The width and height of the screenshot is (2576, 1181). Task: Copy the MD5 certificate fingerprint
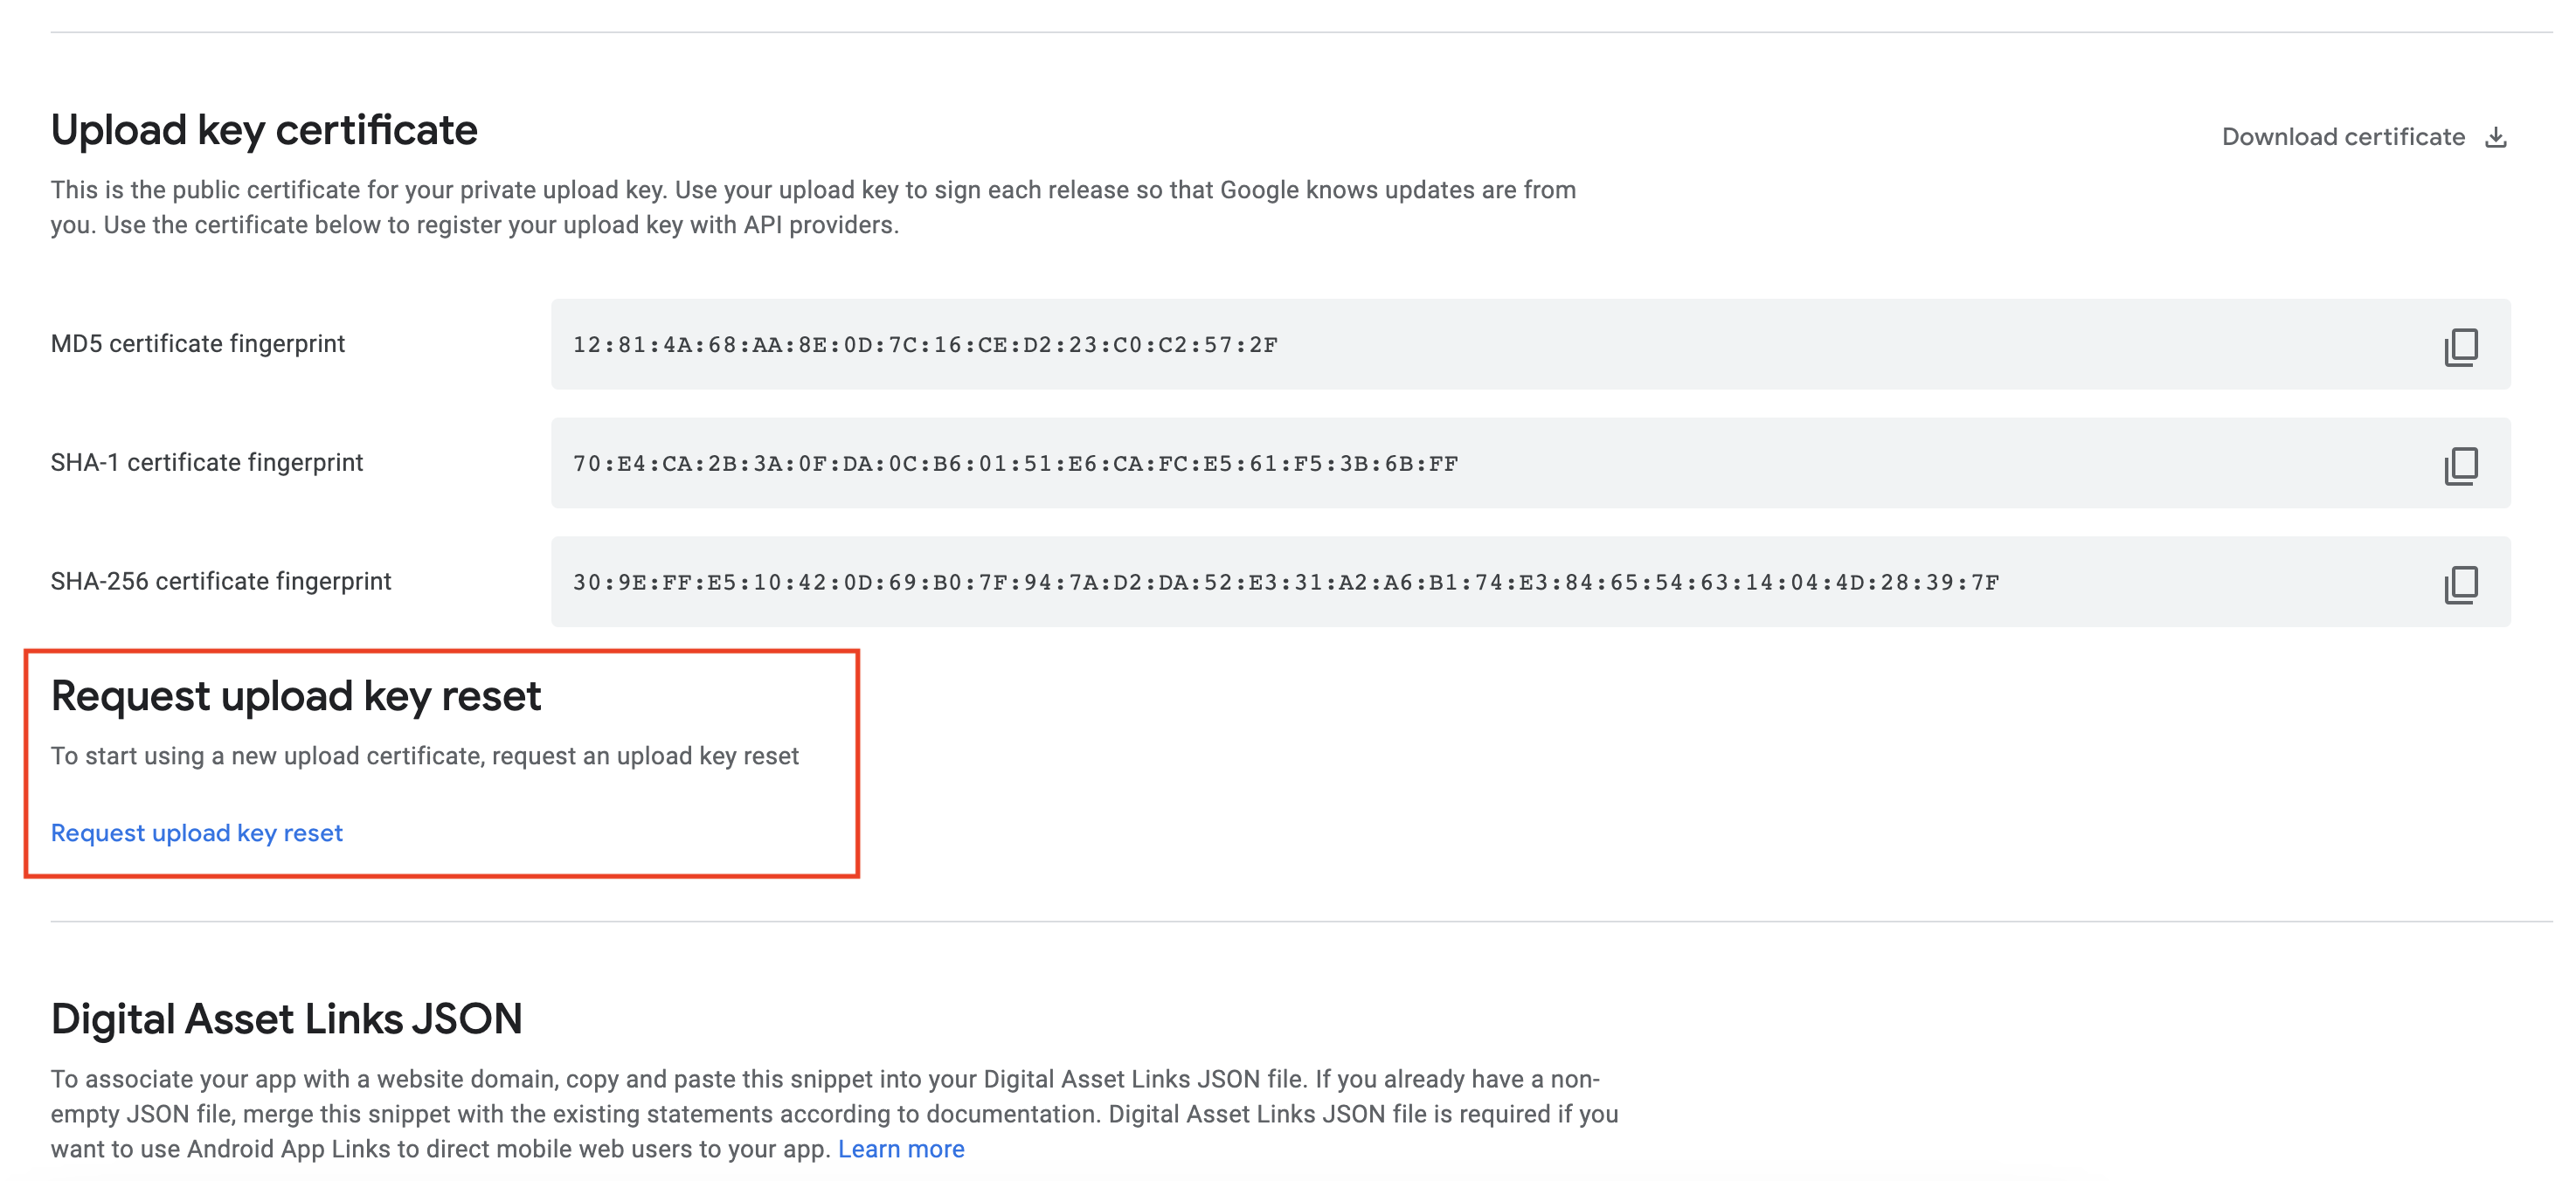[x=2461, y=346]
